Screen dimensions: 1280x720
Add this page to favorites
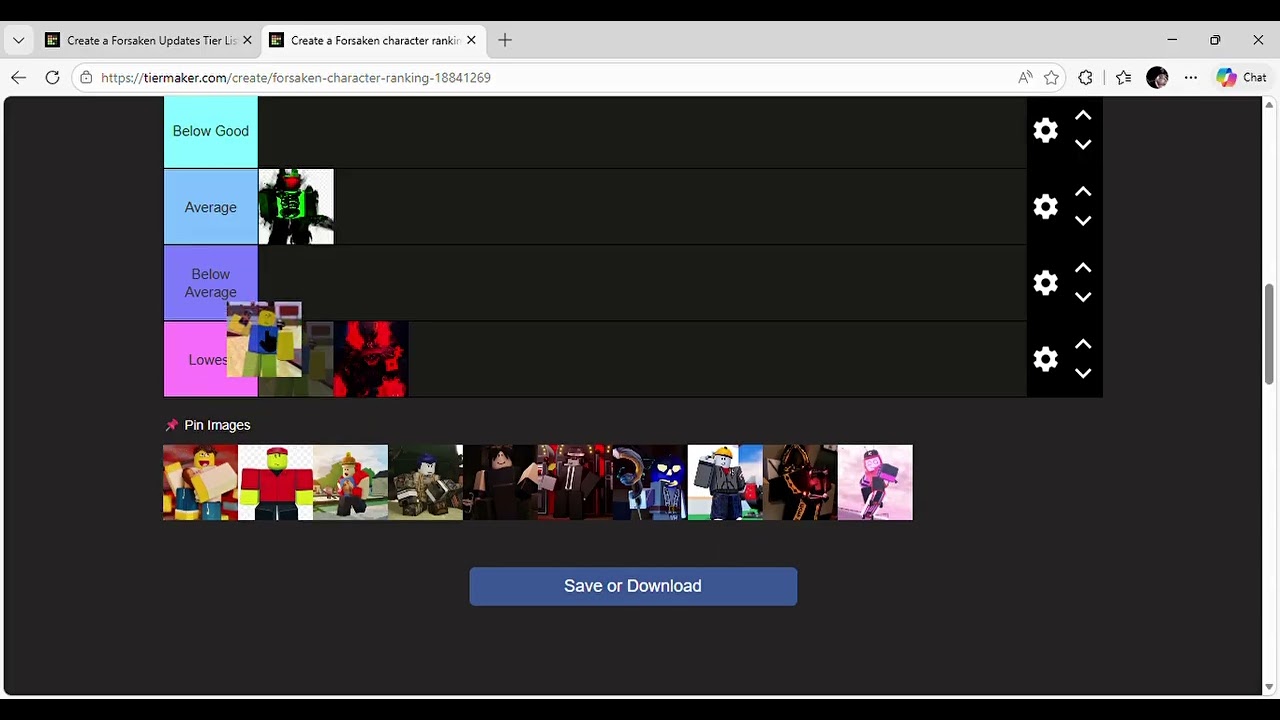click(1052, 77)
